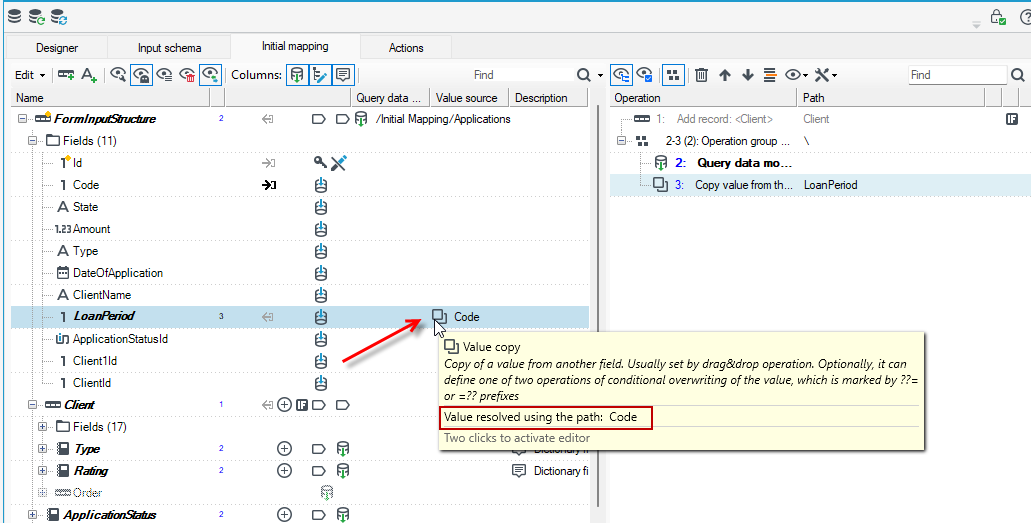This screenshot has height=523, width=1031.
Task: Collapse the Operation group 2-3 node
Action: 621,141
